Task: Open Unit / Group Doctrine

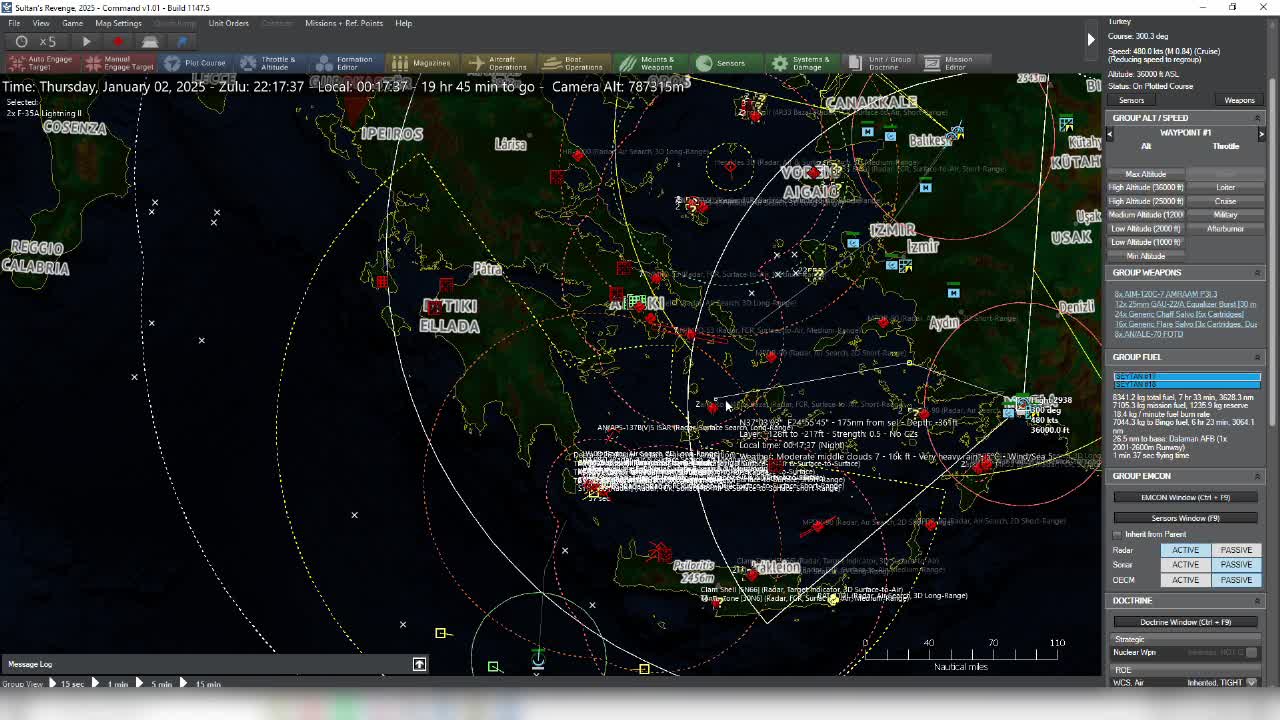Action: click(x=880, y=63)
